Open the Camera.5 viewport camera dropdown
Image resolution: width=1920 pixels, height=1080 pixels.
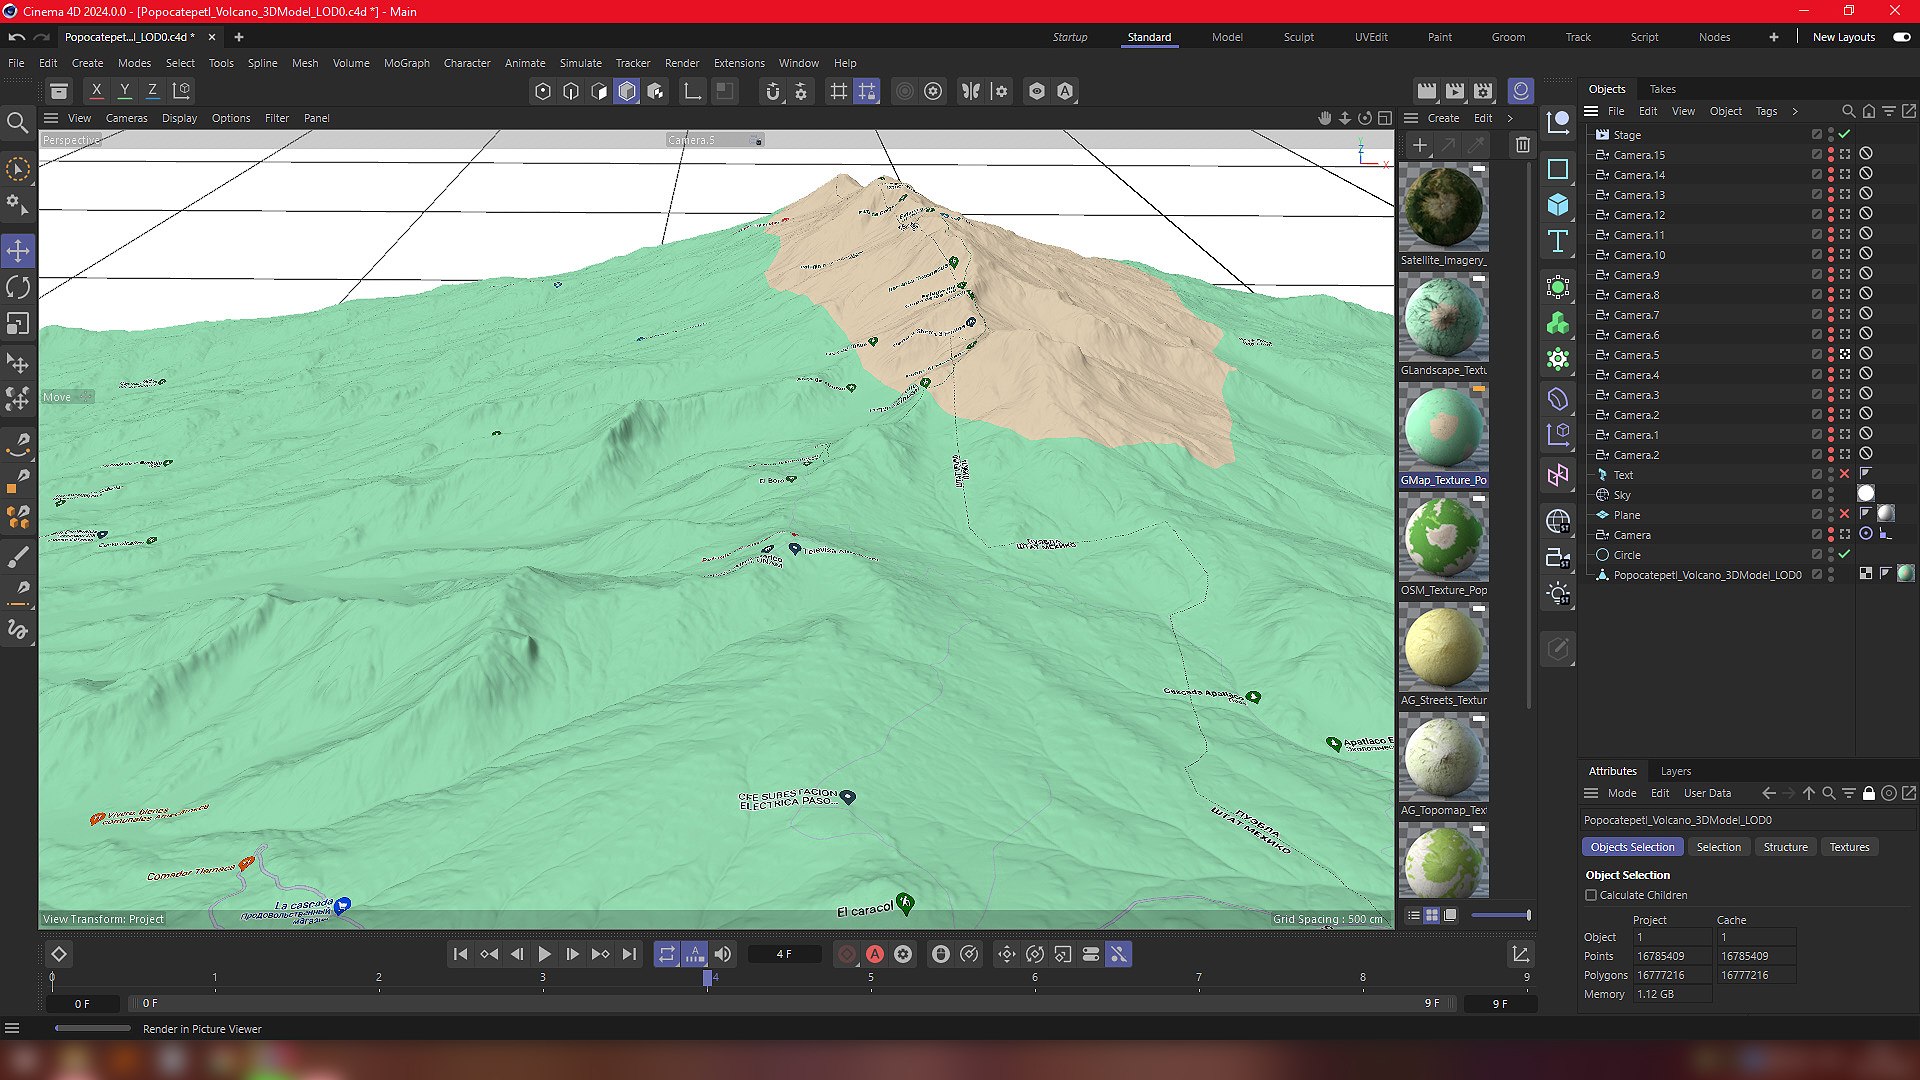tap(715, 140)
